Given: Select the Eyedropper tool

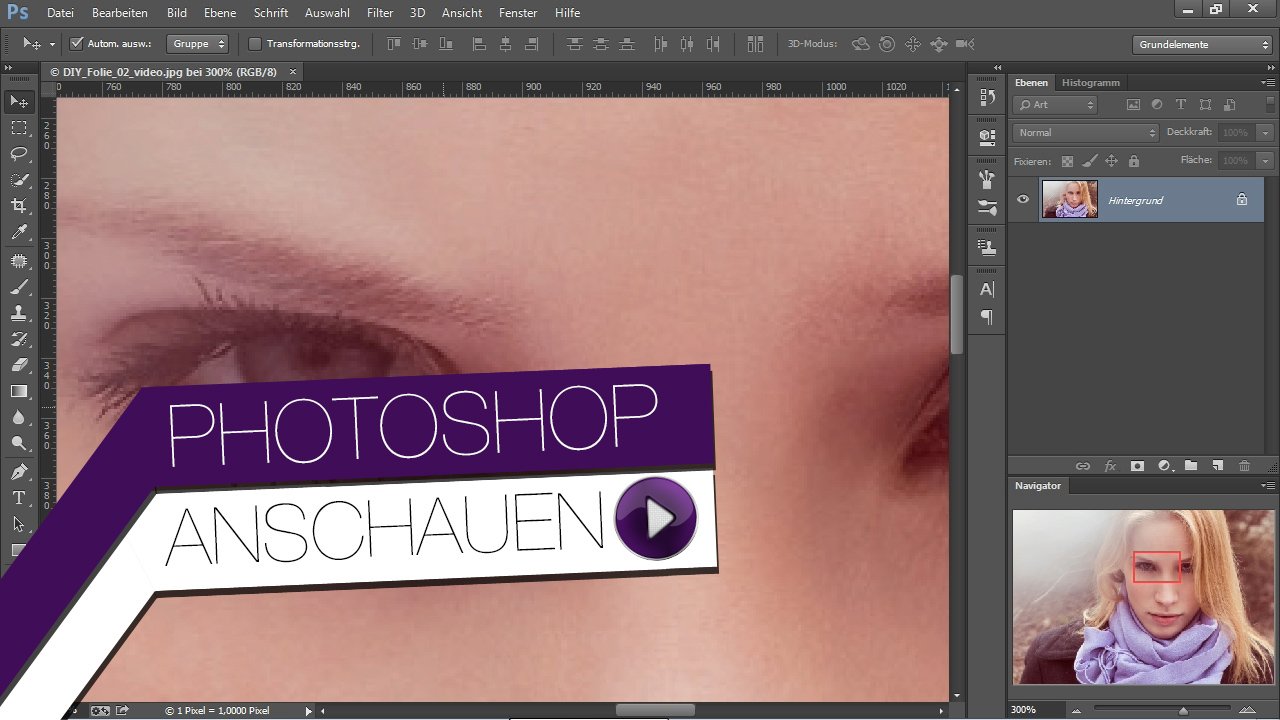Looking at the screenshot, I should (x=19, y=232).
